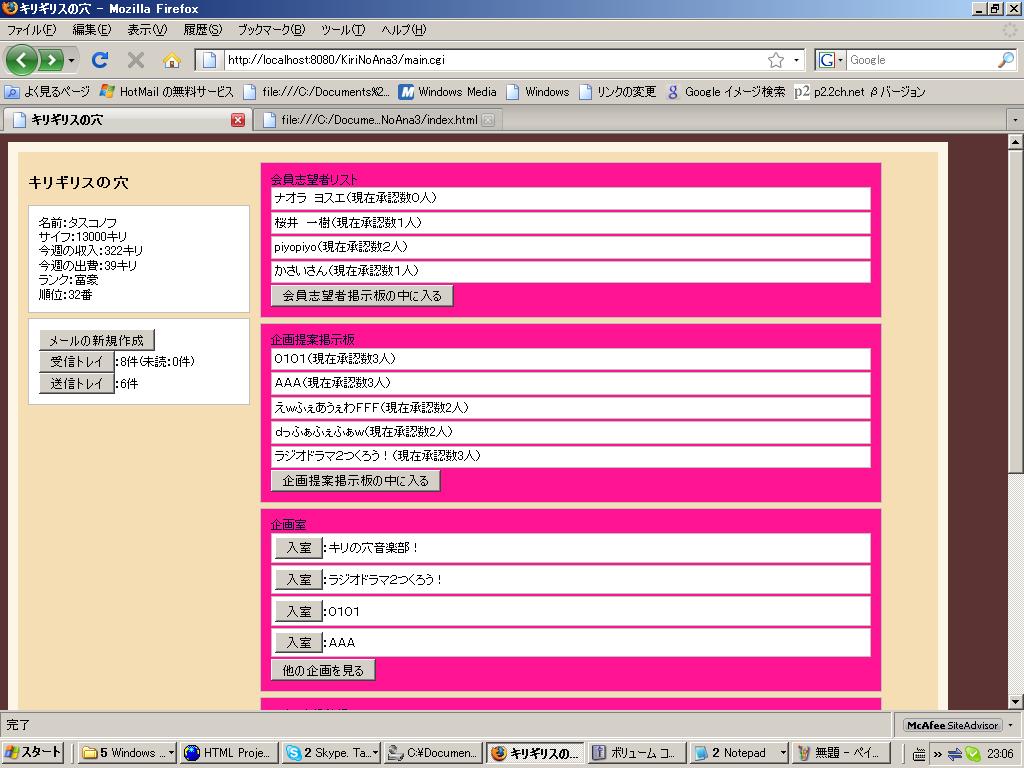Click 企画提案掲示板の中に入る button
Screen dimensions: 1024x768
pyautogui.click(x=355, y=481)
